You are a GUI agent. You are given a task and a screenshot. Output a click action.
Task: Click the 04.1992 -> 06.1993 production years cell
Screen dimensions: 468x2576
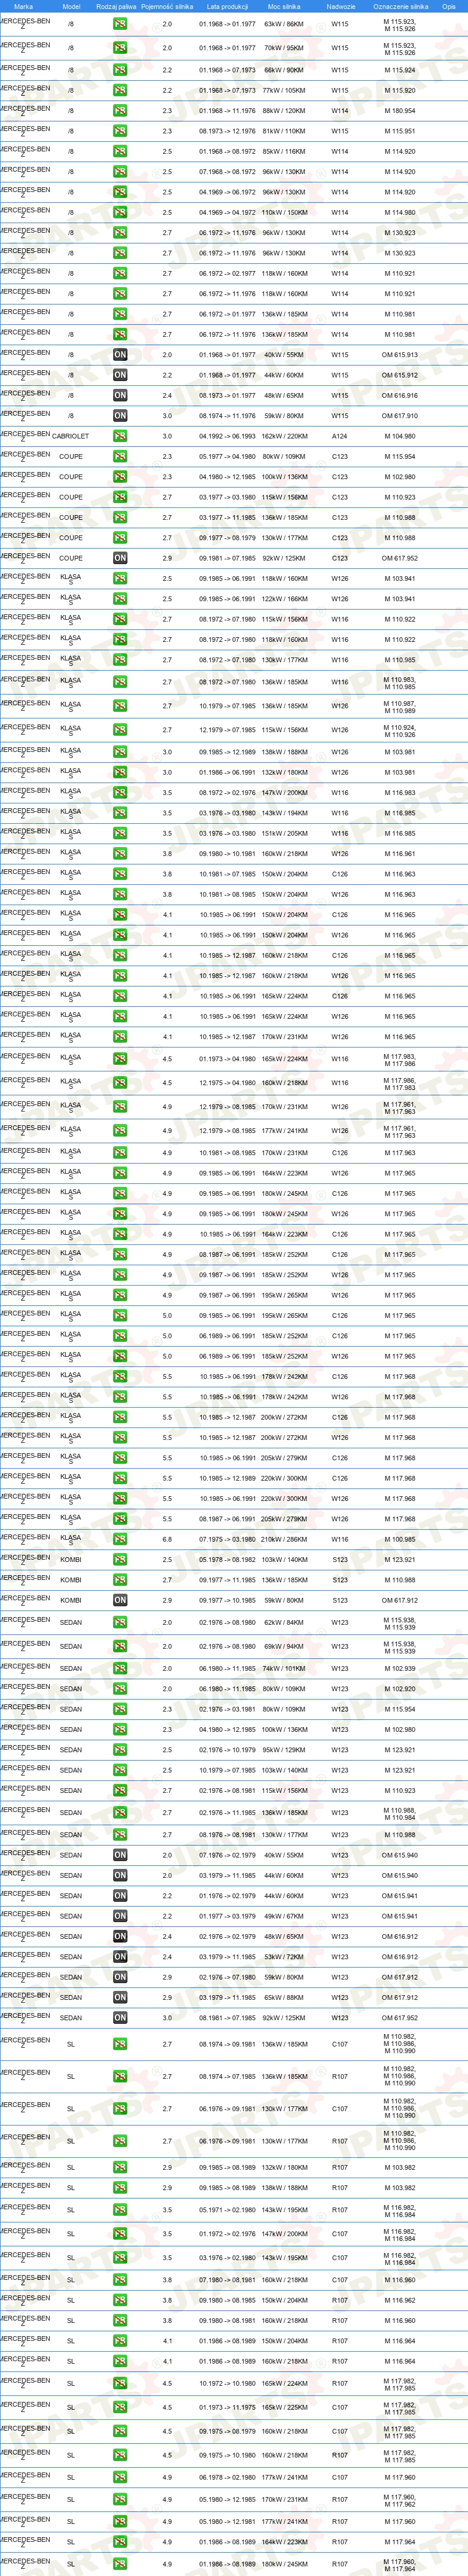point(227,437)
